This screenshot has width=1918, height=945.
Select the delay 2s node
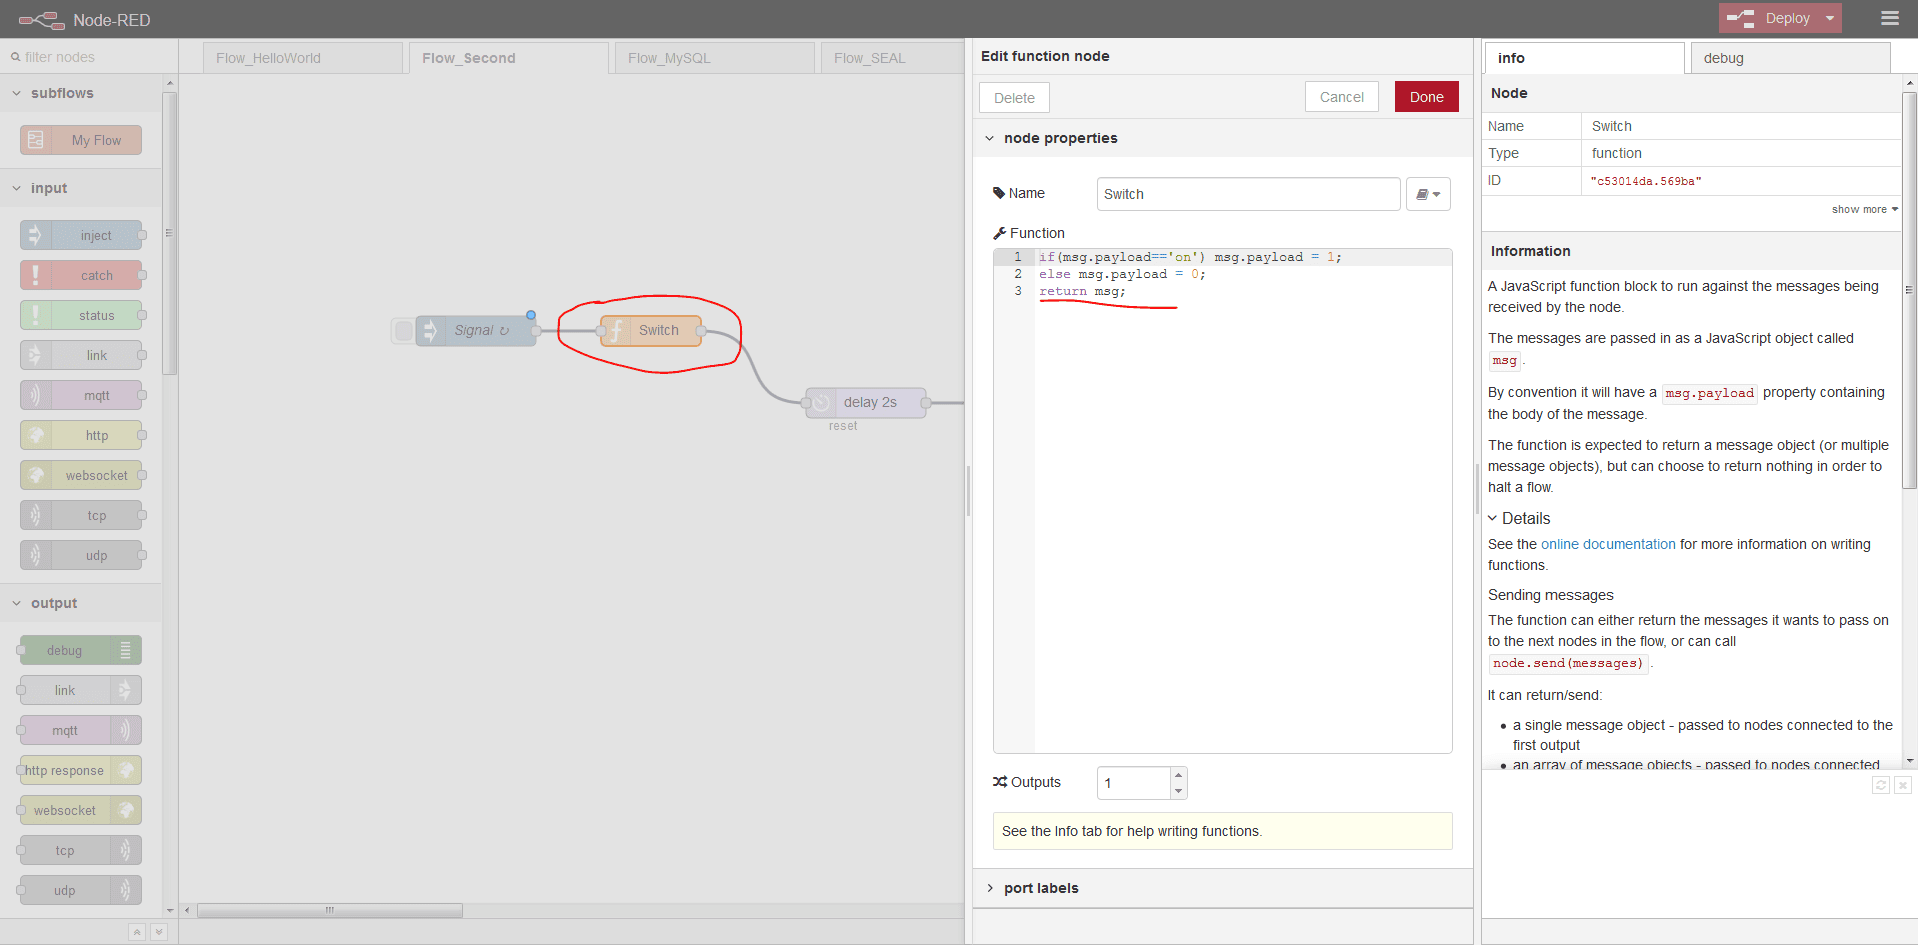866,403
